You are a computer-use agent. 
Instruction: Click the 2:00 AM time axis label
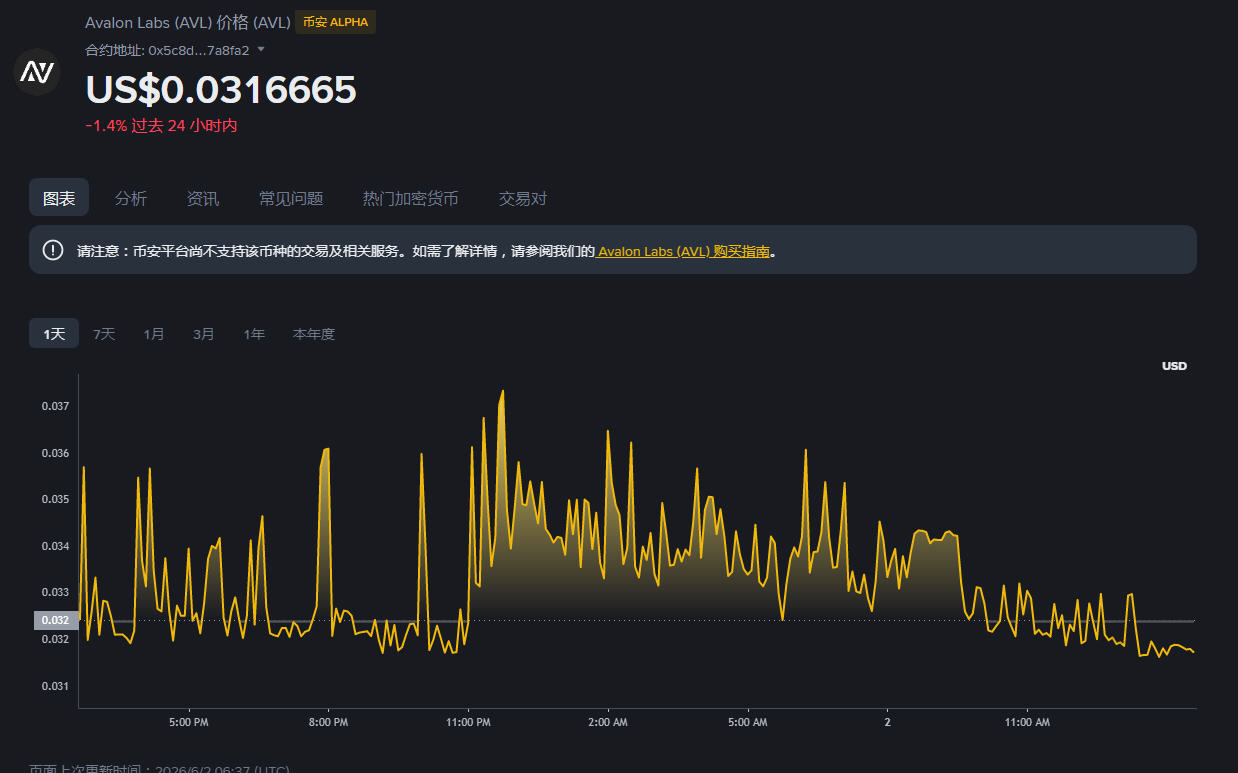608,722
